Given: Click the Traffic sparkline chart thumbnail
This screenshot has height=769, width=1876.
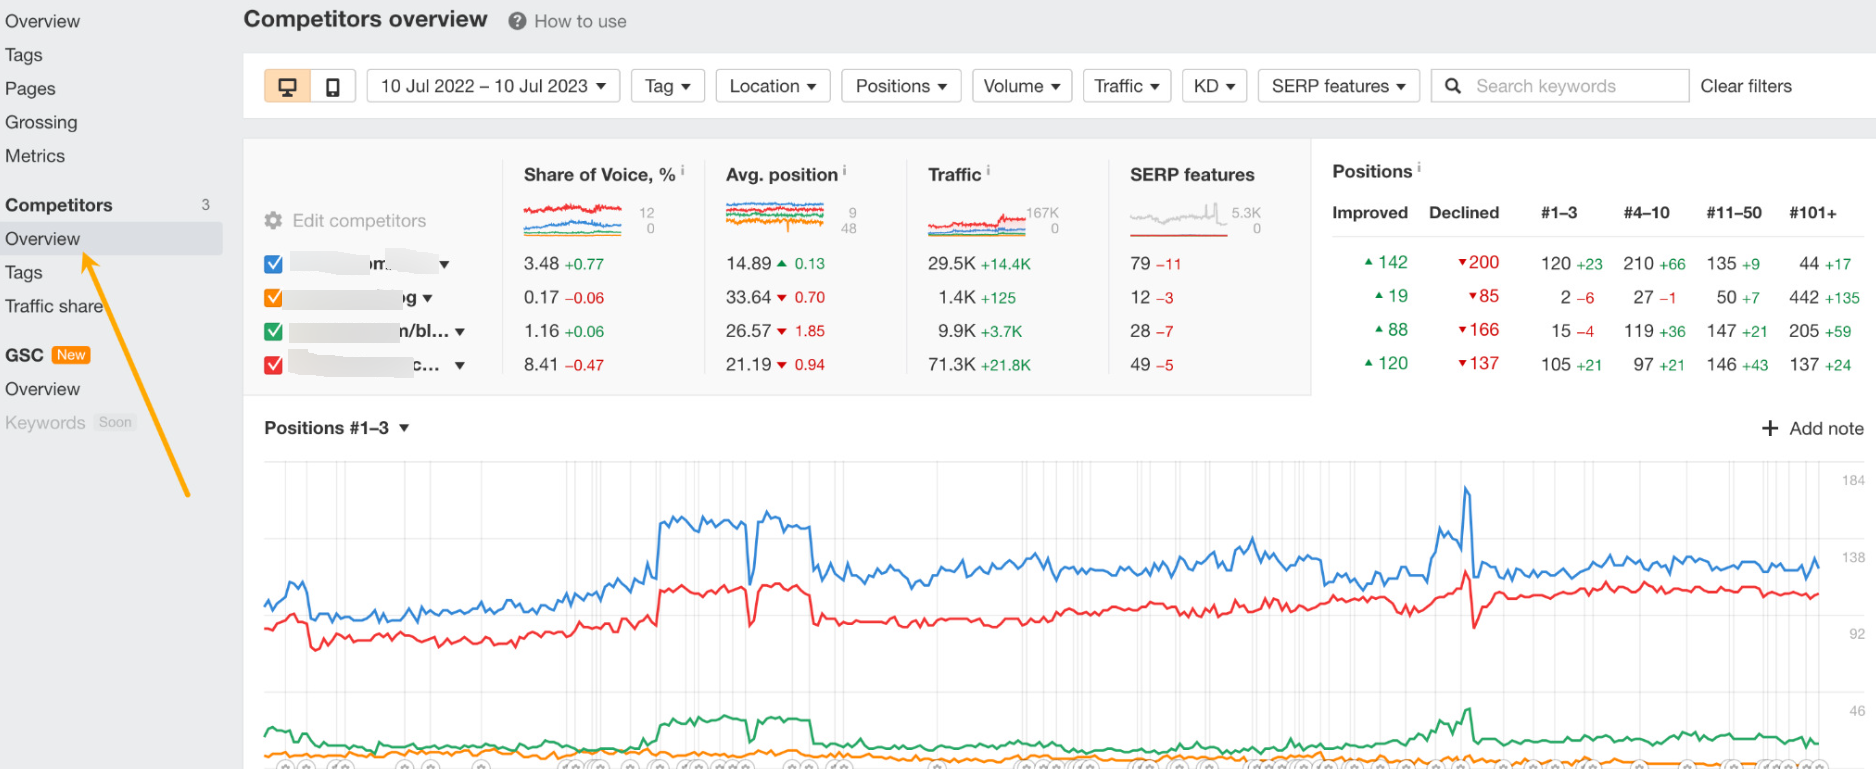Looking at the screenshot, I should click(976, 222).
